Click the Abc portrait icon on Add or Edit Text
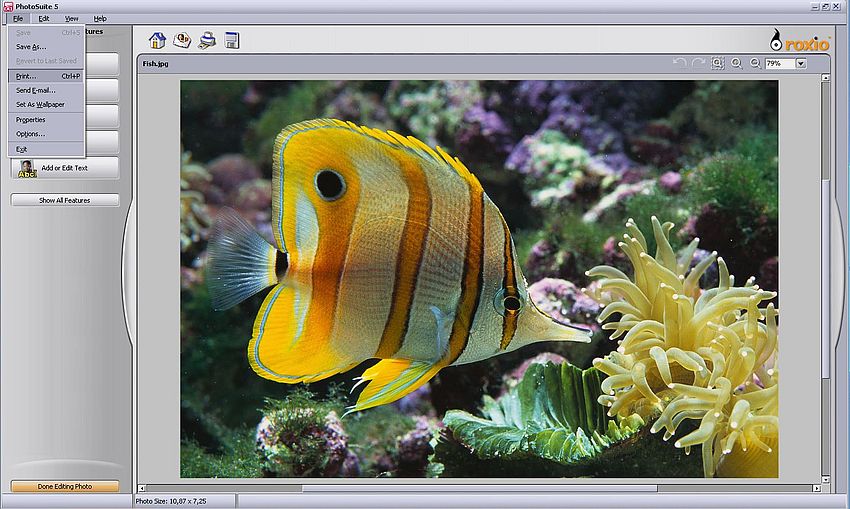 tap(27, 169)
